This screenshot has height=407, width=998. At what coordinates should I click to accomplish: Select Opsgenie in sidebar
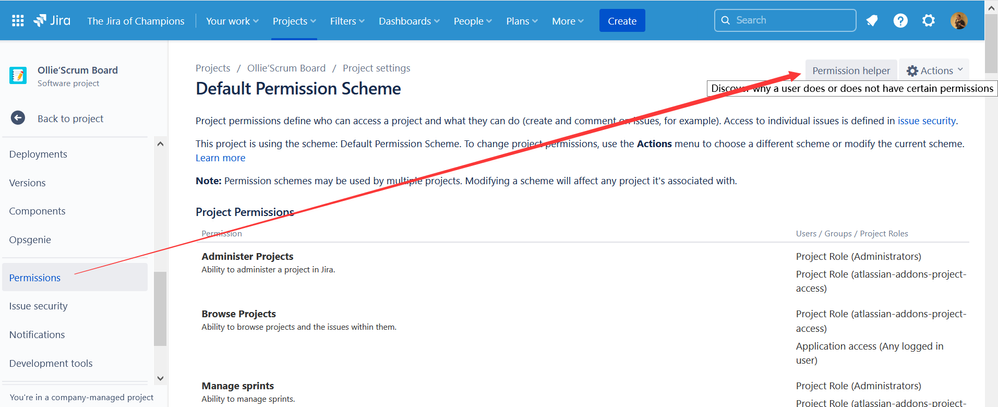coord(30,240)
